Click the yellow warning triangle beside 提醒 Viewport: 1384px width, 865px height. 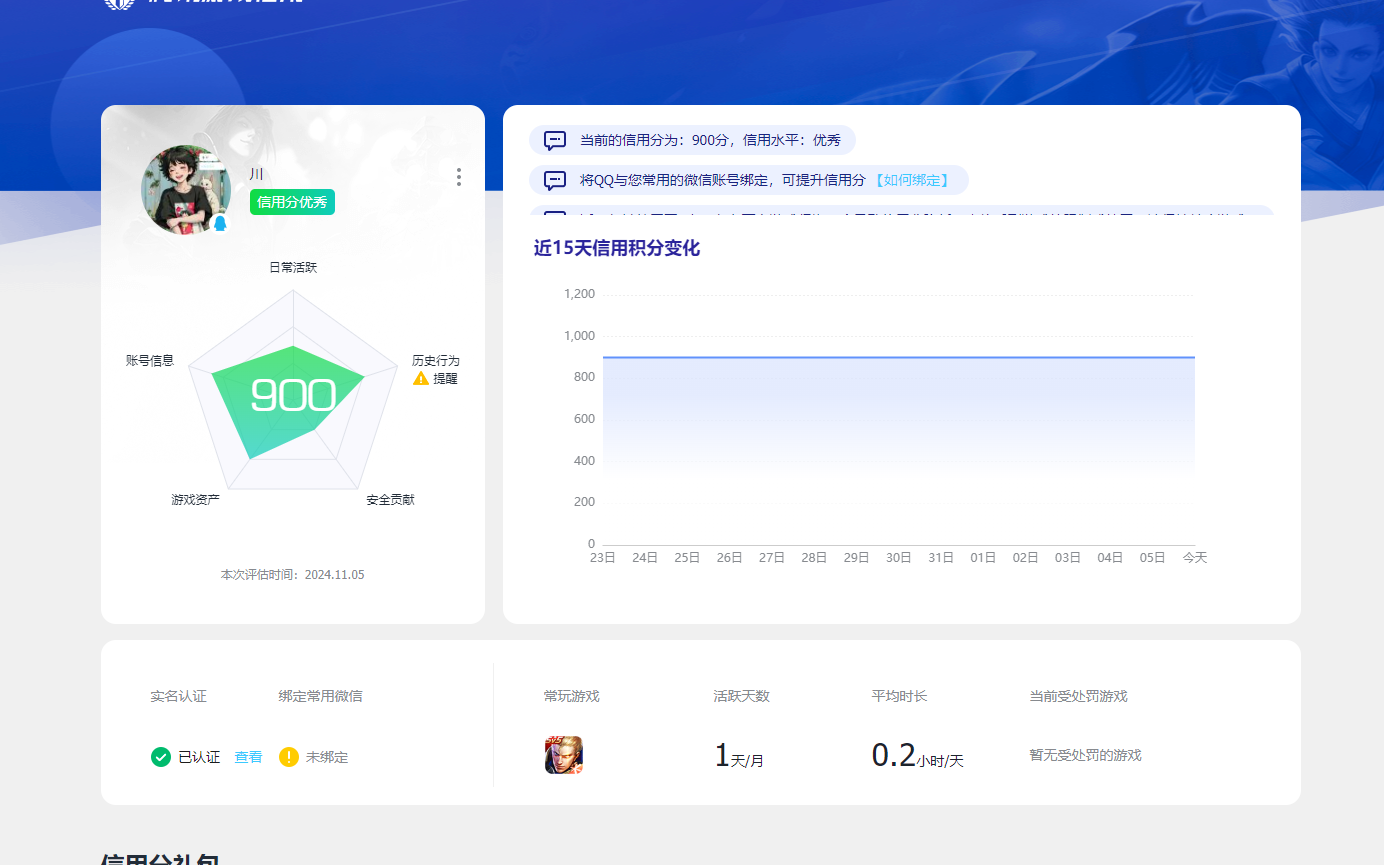[x=421, y=379]
